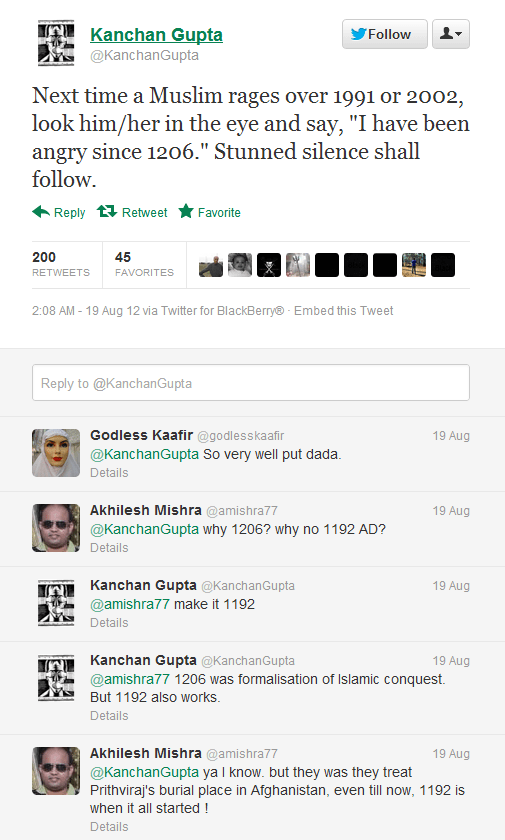Viewport: 505px width, 840px height.
Task: Click the Twitter bird Follow button
Action: coord(385,34)
